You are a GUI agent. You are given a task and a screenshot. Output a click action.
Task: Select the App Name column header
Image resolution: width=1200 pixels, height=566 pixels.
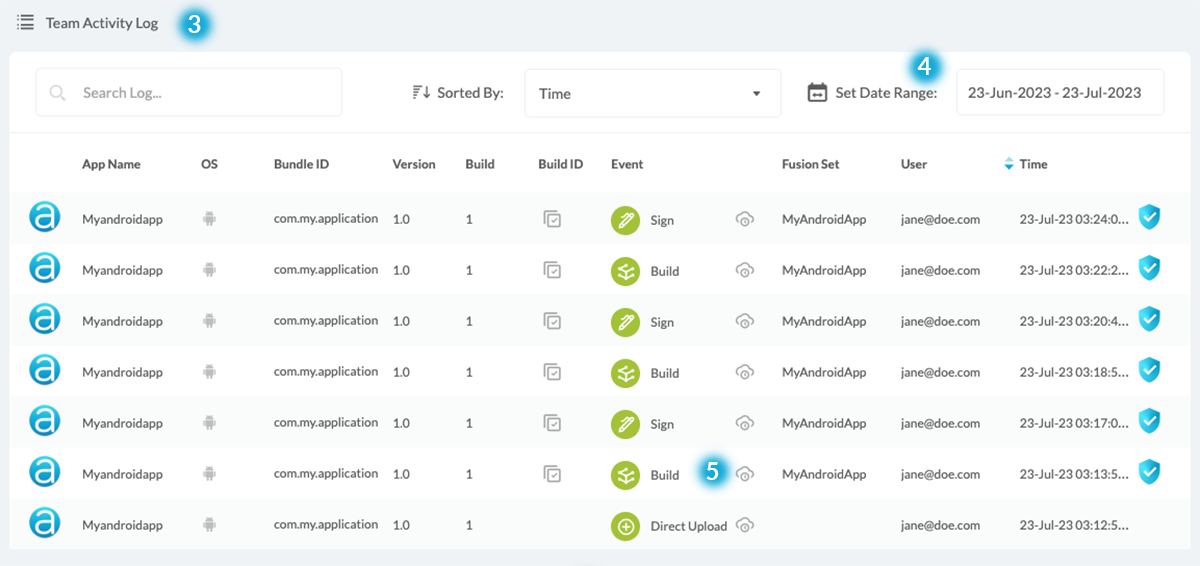pos(111,164)
